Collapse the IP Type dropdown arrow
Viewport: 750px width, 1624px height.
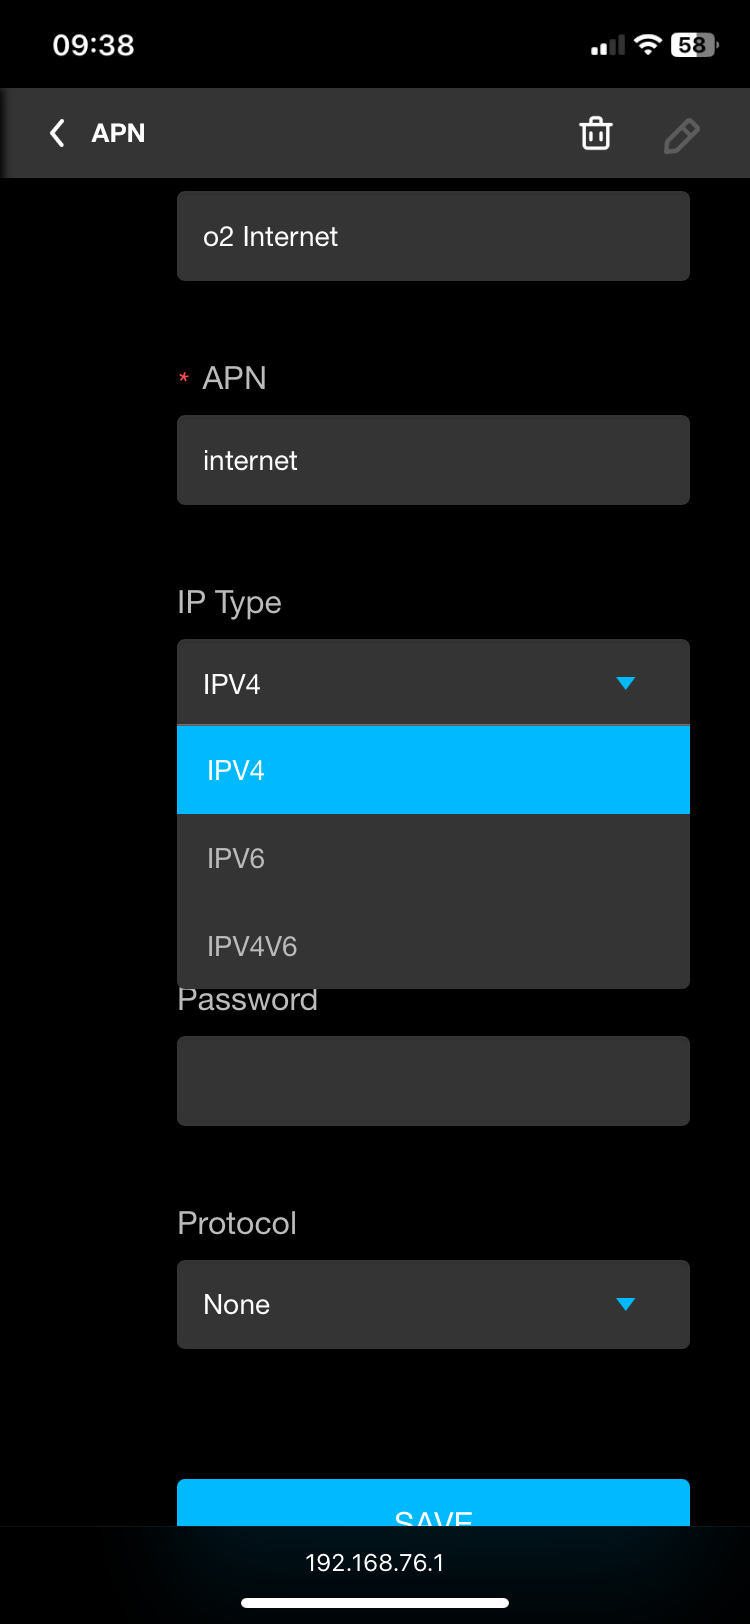(x=626, y=683)
